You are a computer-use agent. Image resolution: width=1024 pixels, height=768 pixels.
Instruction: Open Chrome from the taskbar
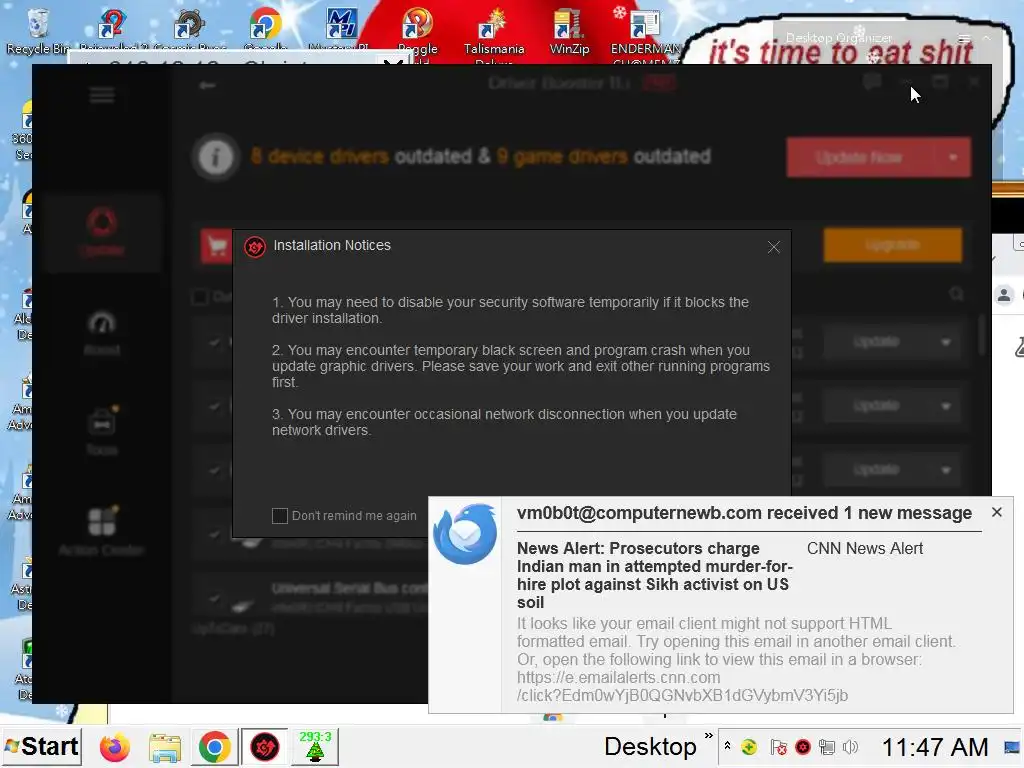point(214,747)
